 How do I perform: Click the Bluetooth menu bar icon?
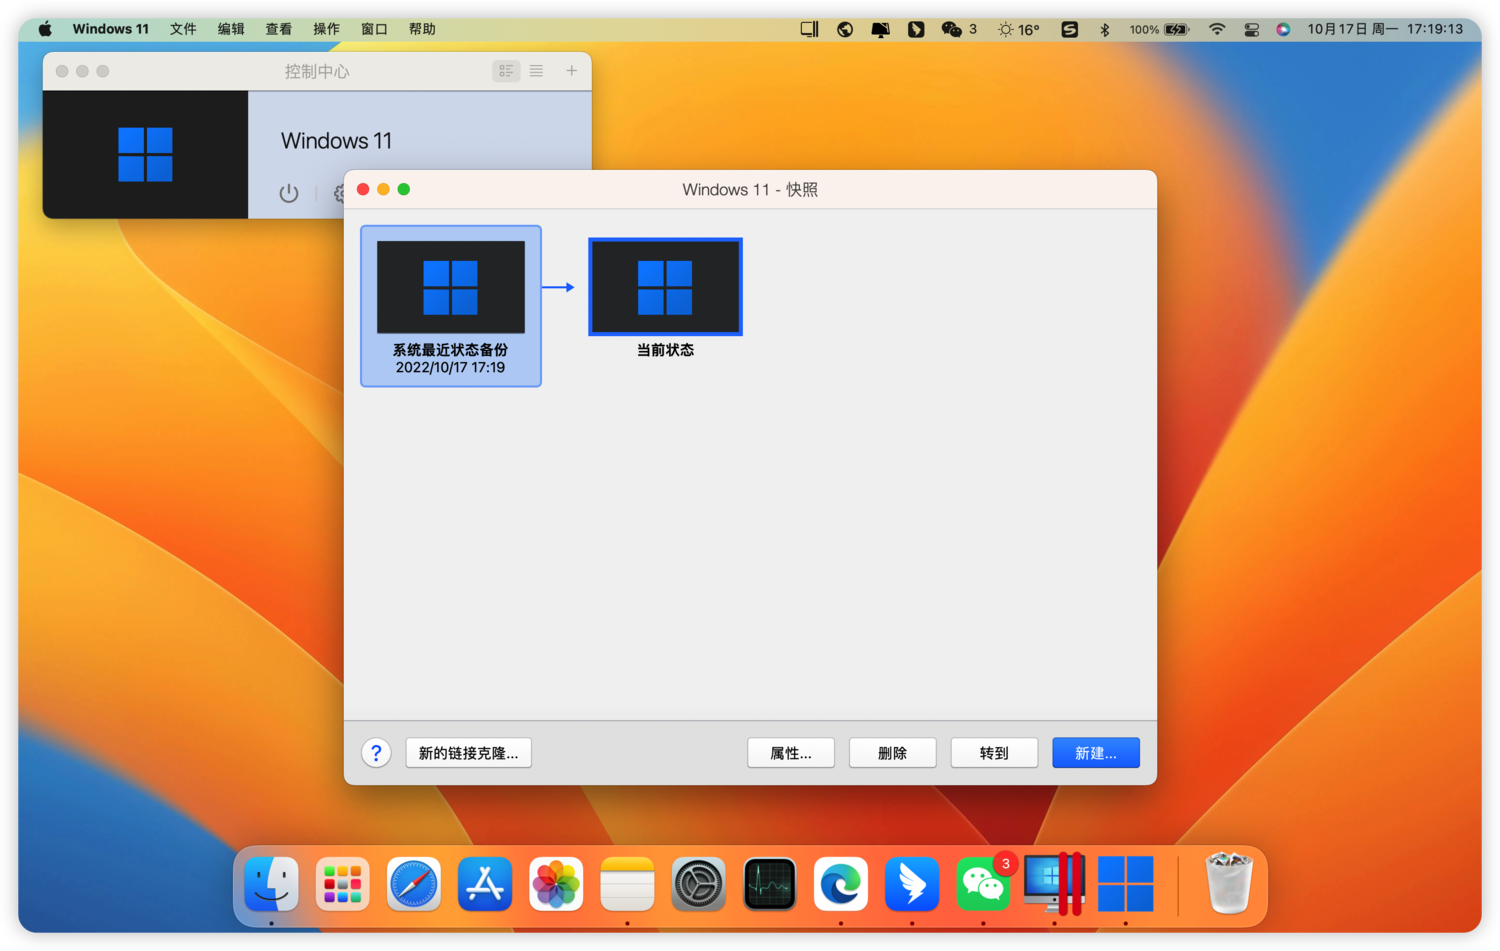(x=1105, y=29)
